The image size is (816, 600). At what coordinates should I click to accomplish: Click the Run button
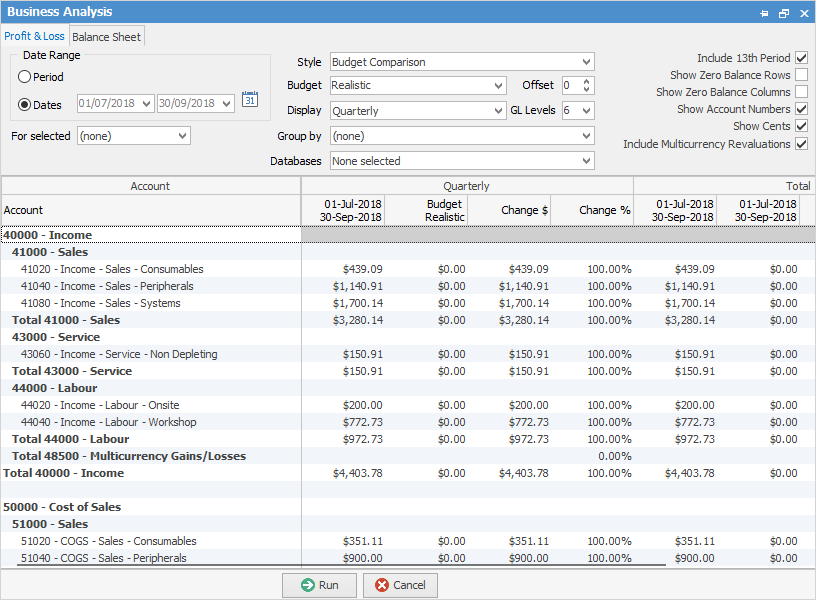point(319,585)
